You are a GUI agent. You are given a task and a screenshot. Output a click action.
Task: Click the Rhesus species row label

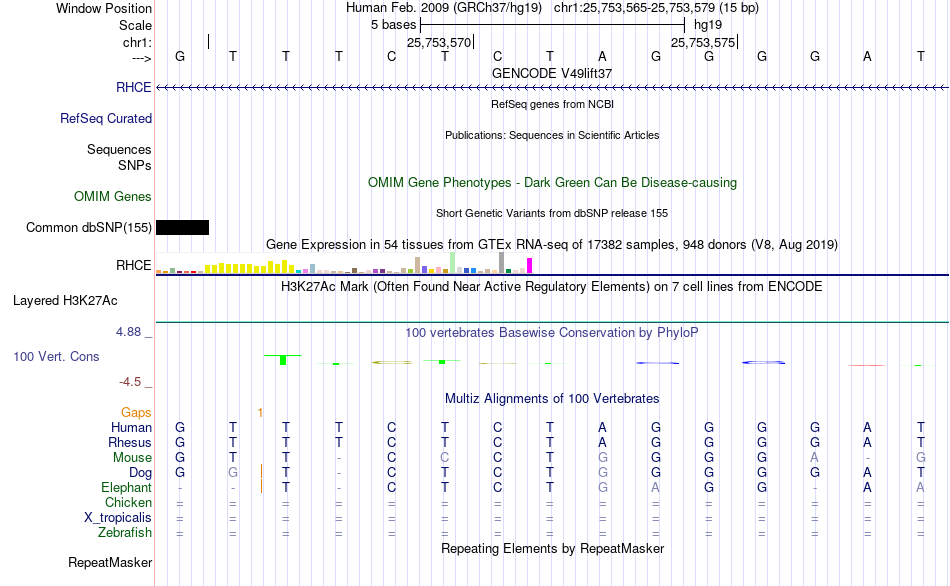[130, 442]
